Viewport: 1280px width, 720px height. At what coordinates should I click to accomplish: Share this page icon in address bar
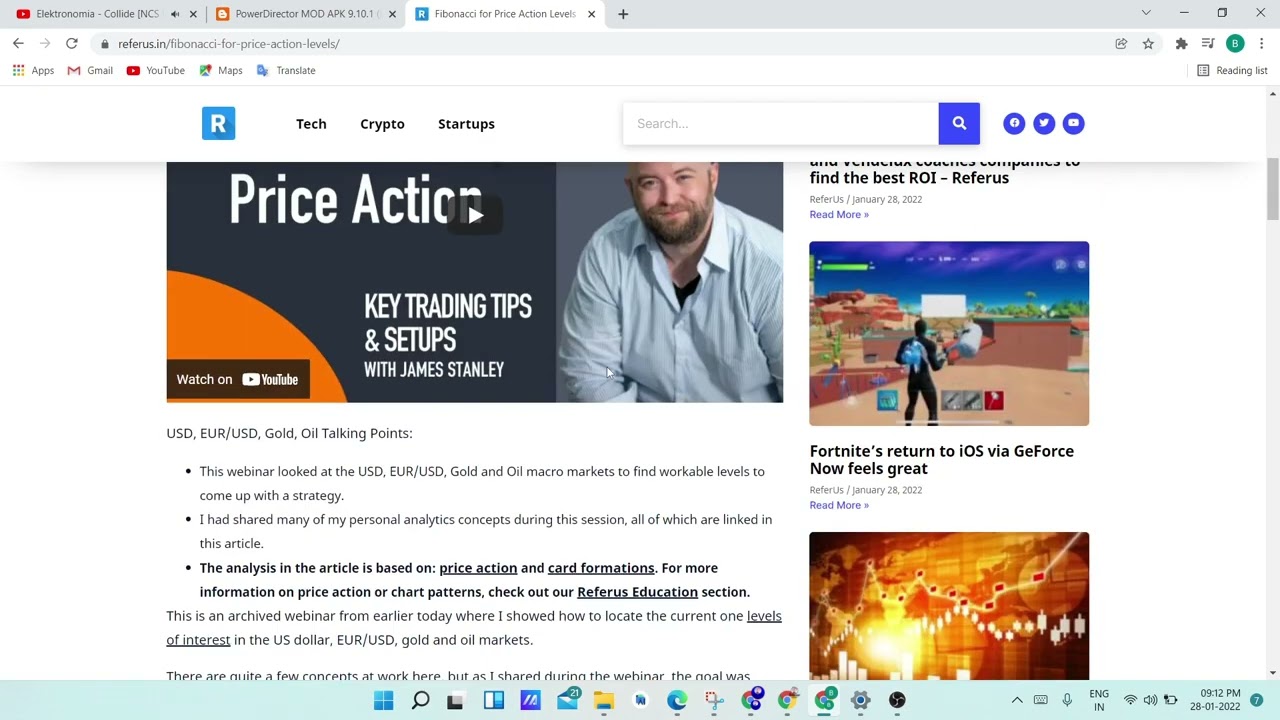tap(1121, 44)
